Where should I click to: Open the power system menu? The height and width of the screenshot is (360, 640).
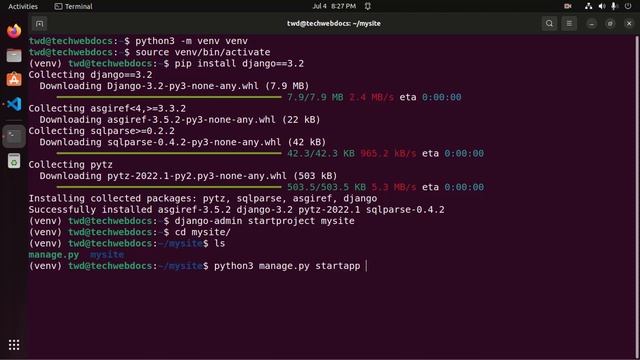click(628, 6)
